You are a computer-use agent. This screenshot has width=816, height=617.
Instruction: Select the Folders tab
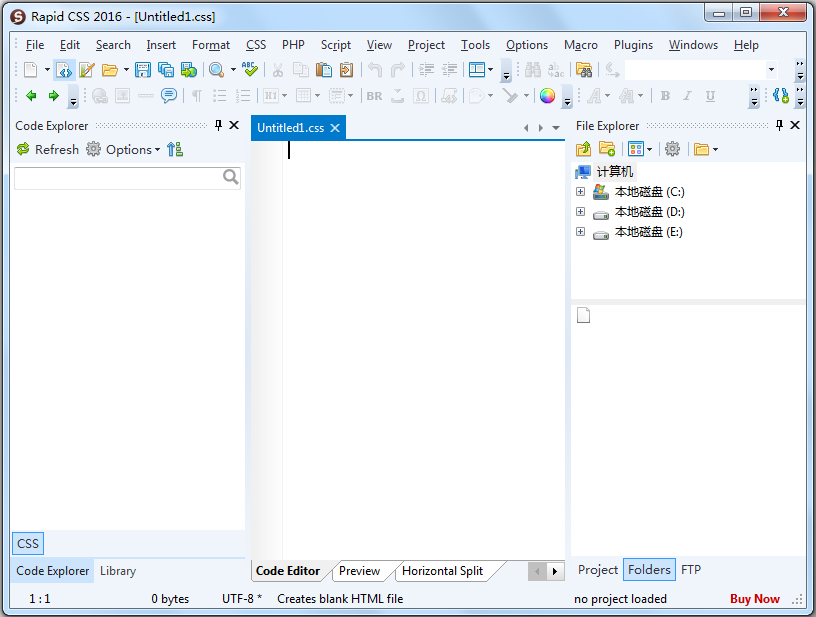coord(649,570)
